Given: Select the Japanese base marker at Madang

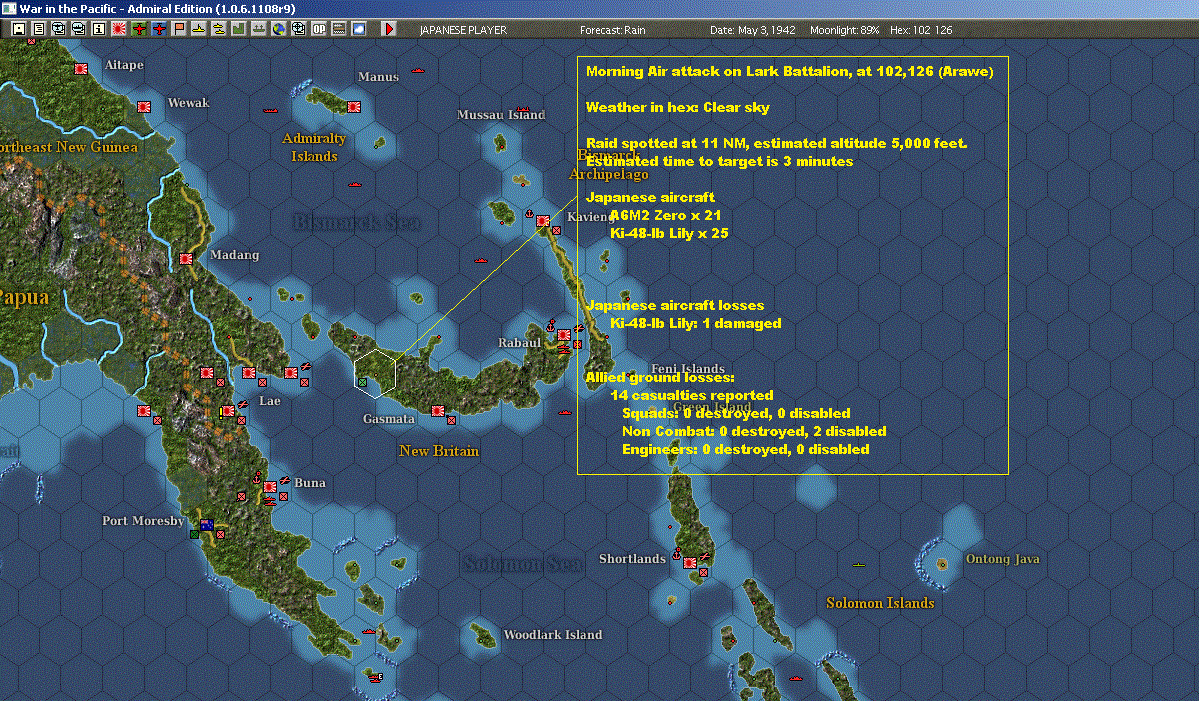Looking at the screenshot, I should [x=186, y=259].
